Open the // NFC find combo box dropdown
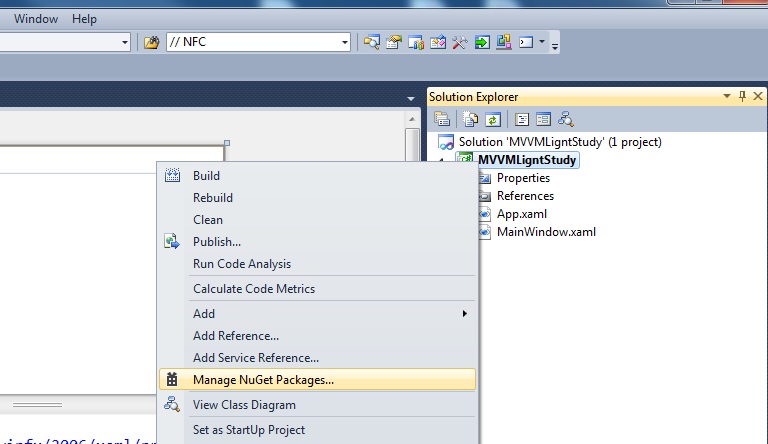Viewport: 768px width, 444px height. pos(345,43)
